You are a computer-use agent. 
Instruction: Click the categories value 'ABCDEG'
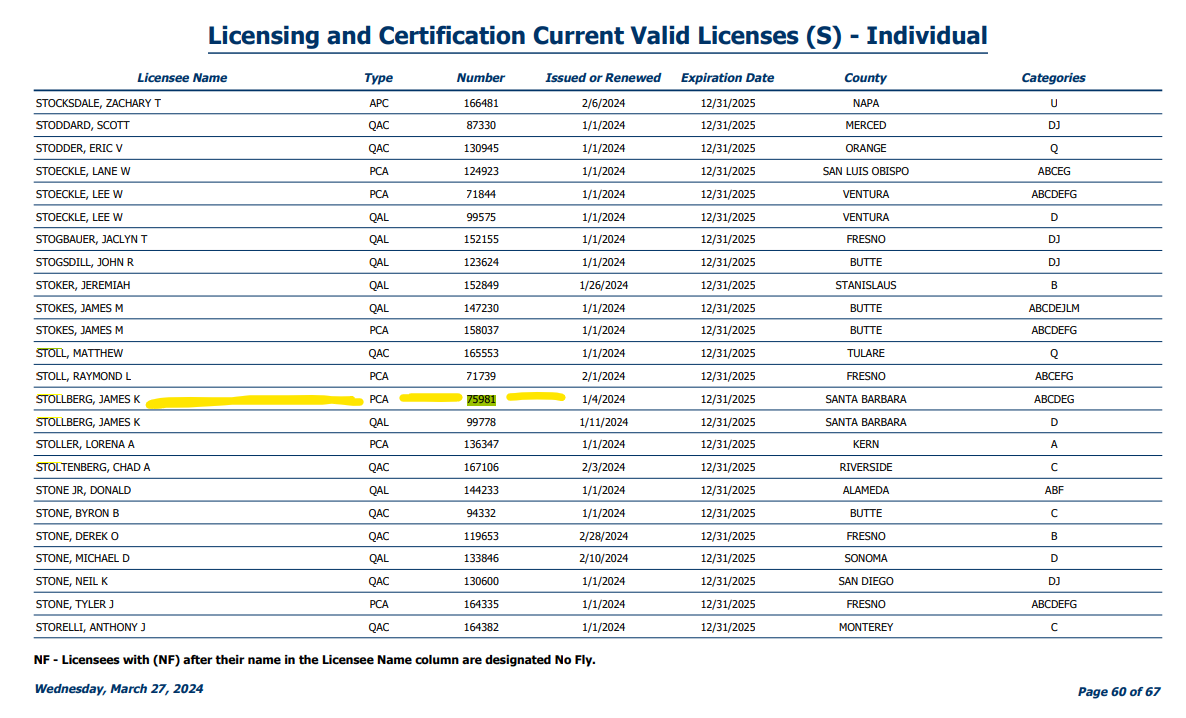click(1054, 399)
